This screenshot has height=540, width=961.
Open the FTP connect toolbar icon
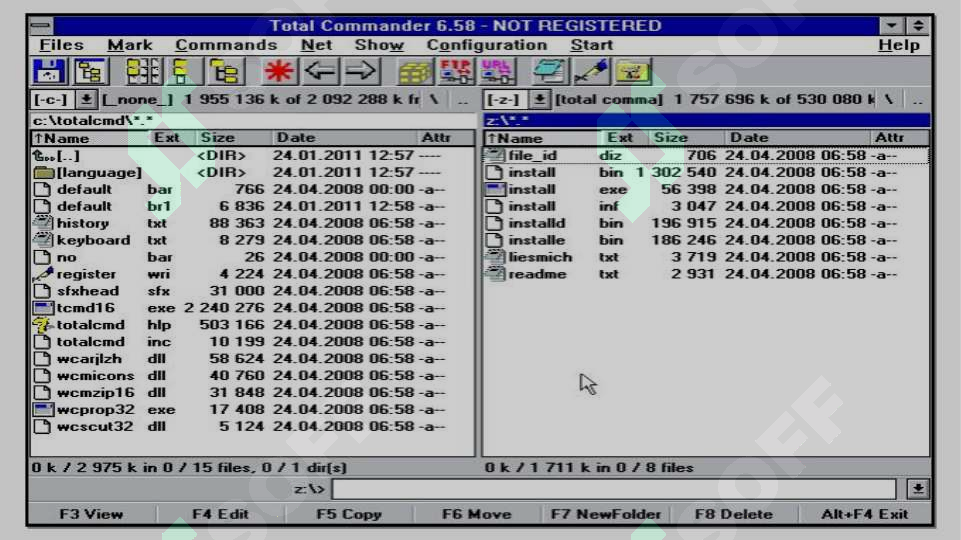tap(455, 71)
